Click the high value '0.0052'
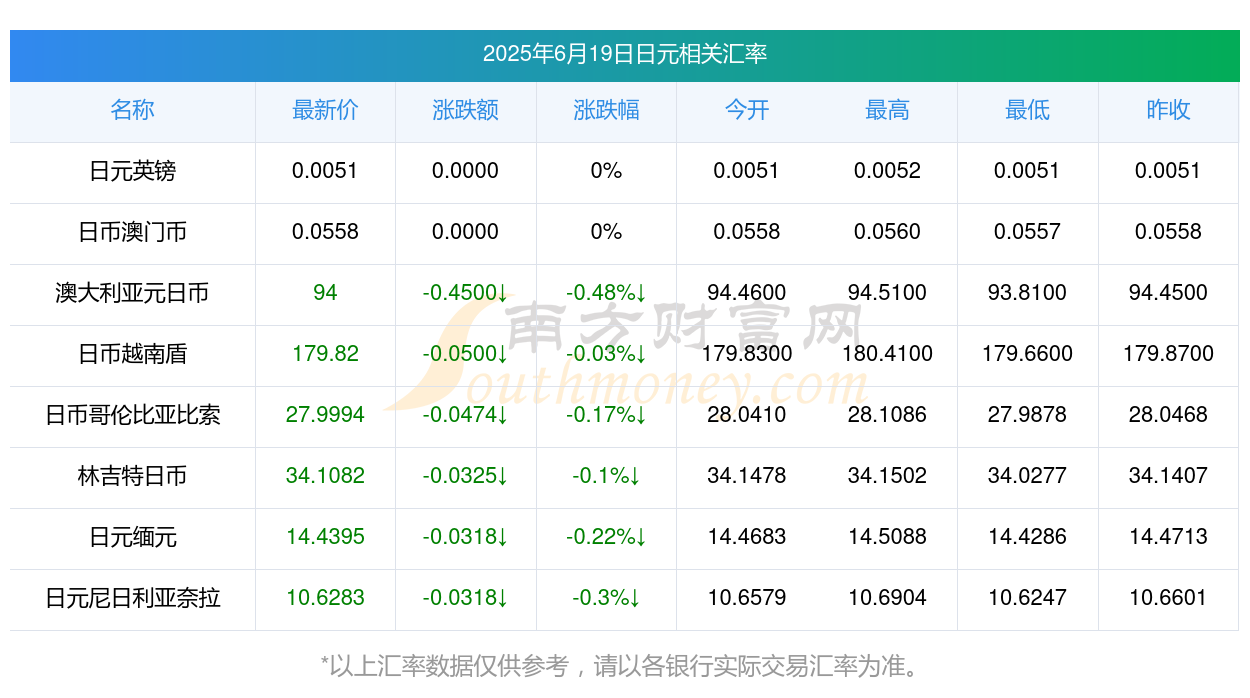The width and height of the screenshot is (1250, 698). [x=887, y=171]
